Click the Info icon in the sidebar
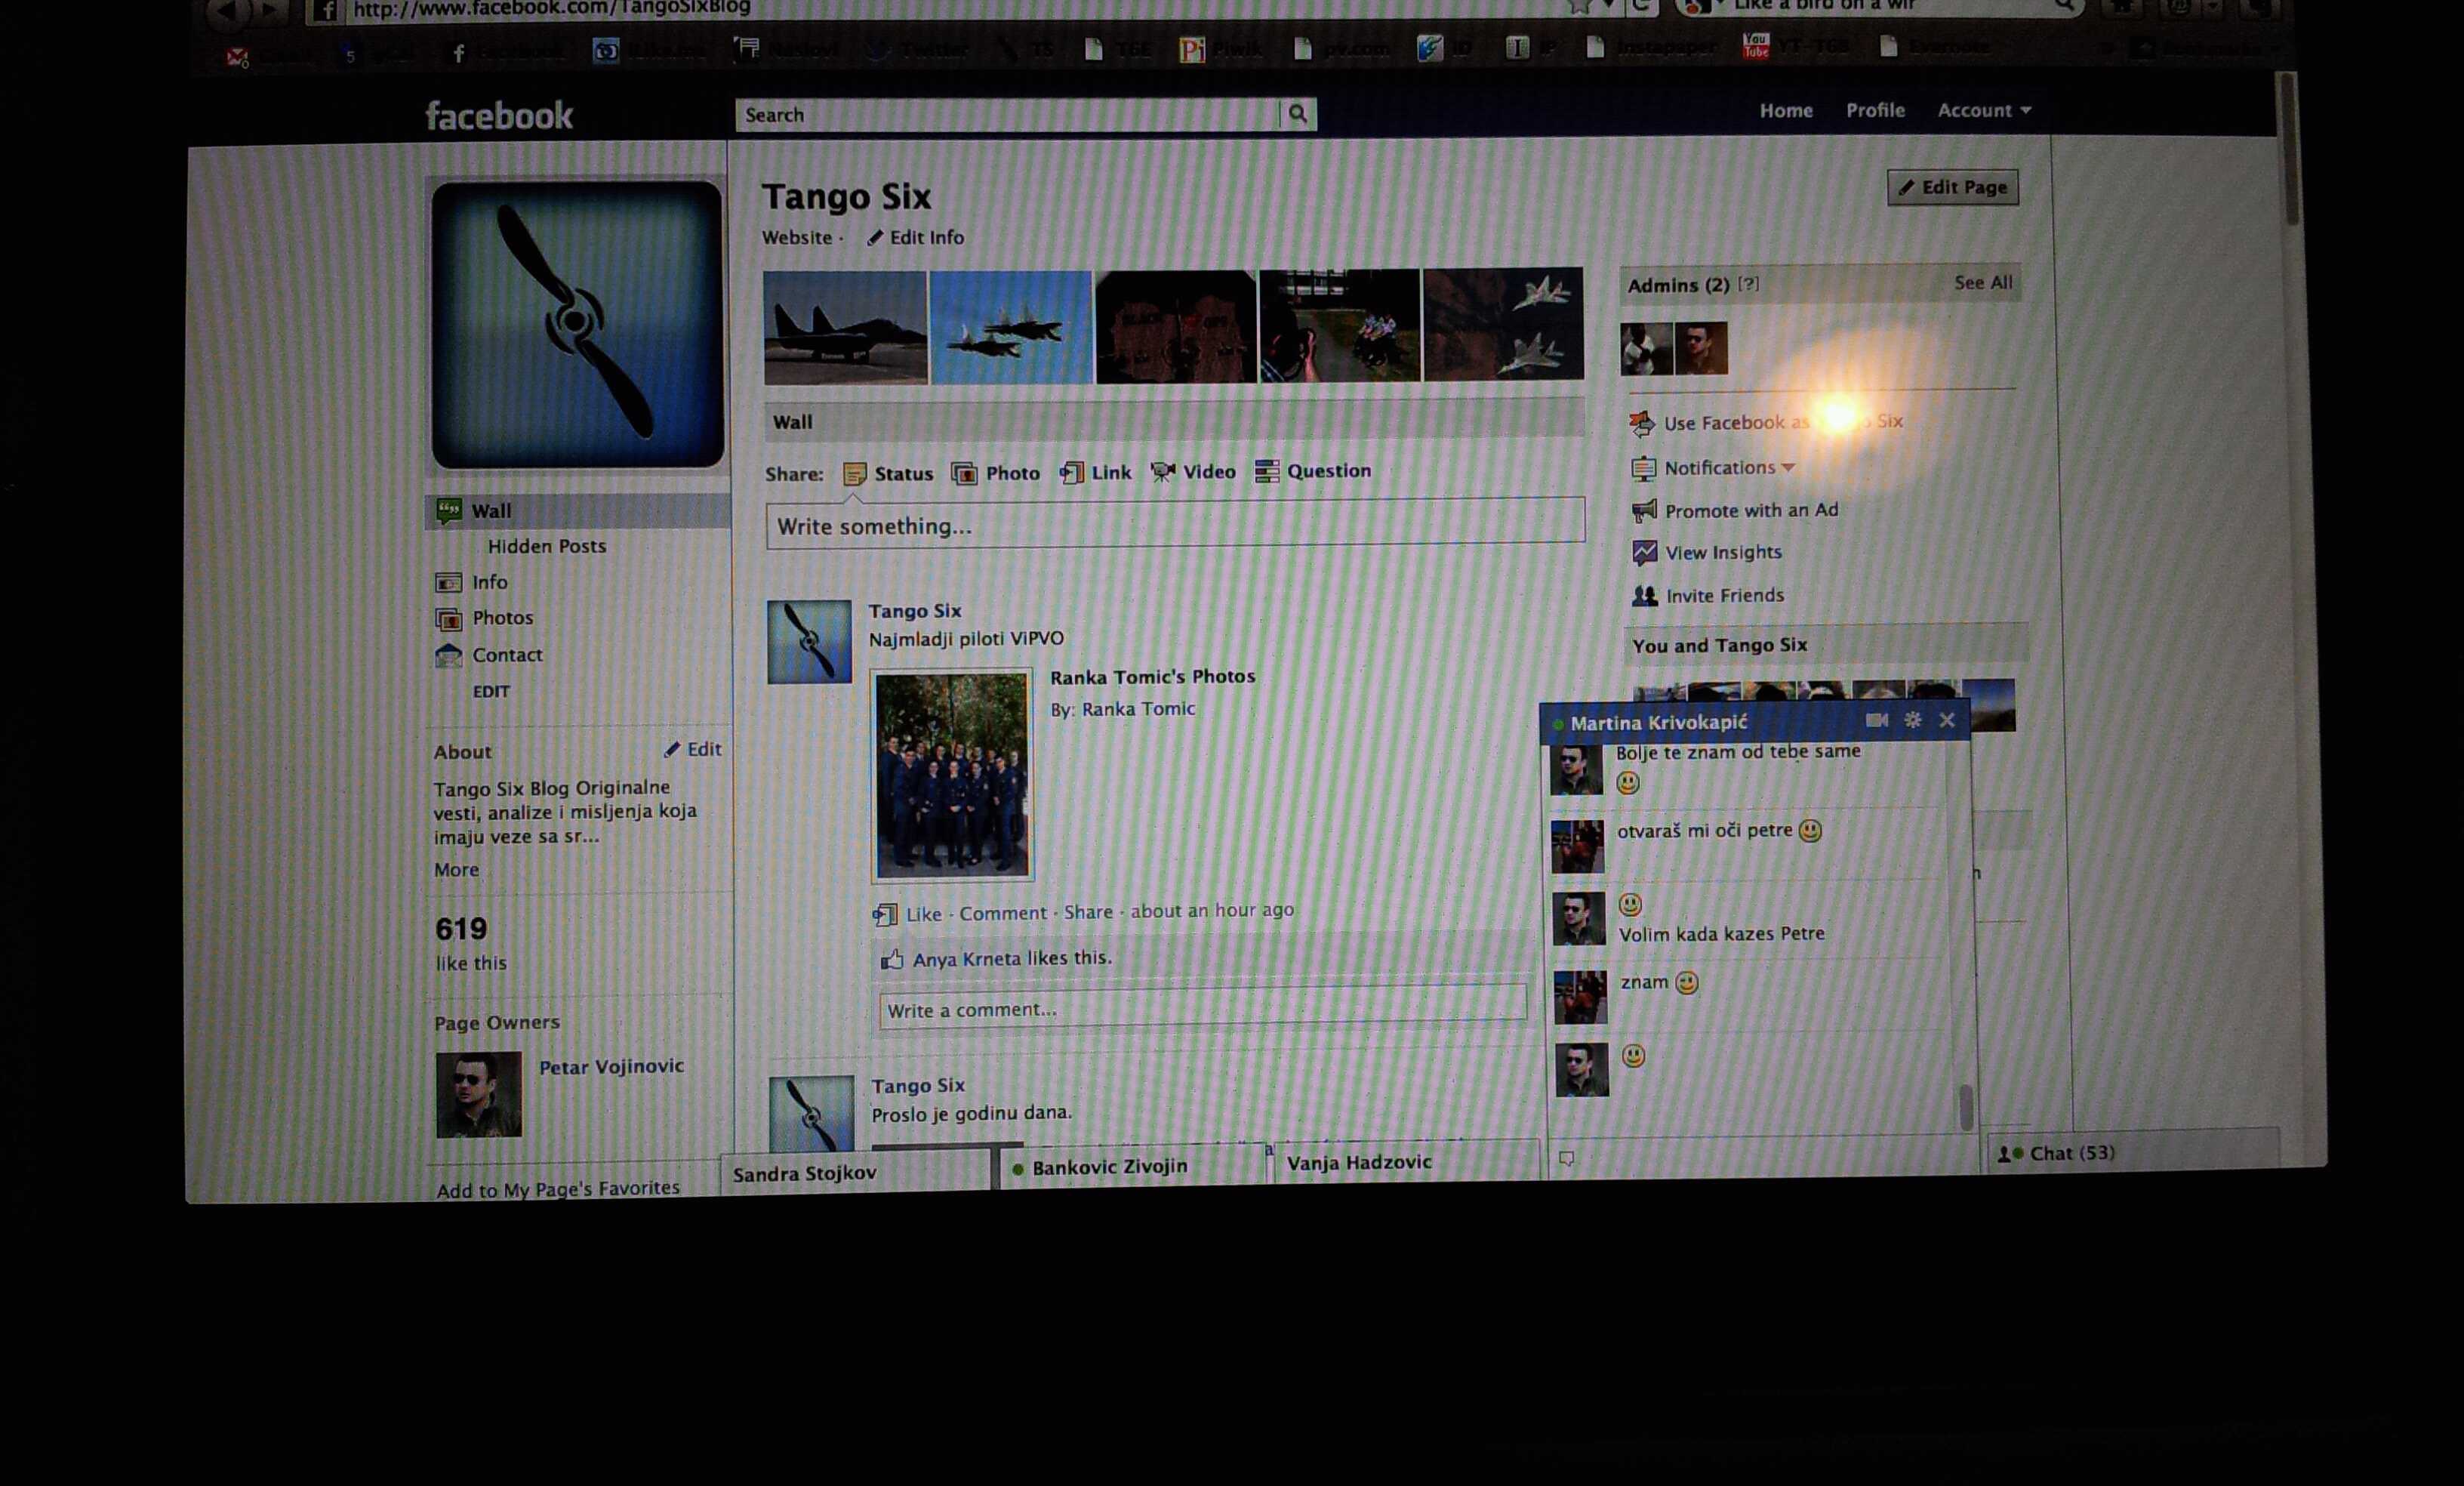 click(448, 582)
